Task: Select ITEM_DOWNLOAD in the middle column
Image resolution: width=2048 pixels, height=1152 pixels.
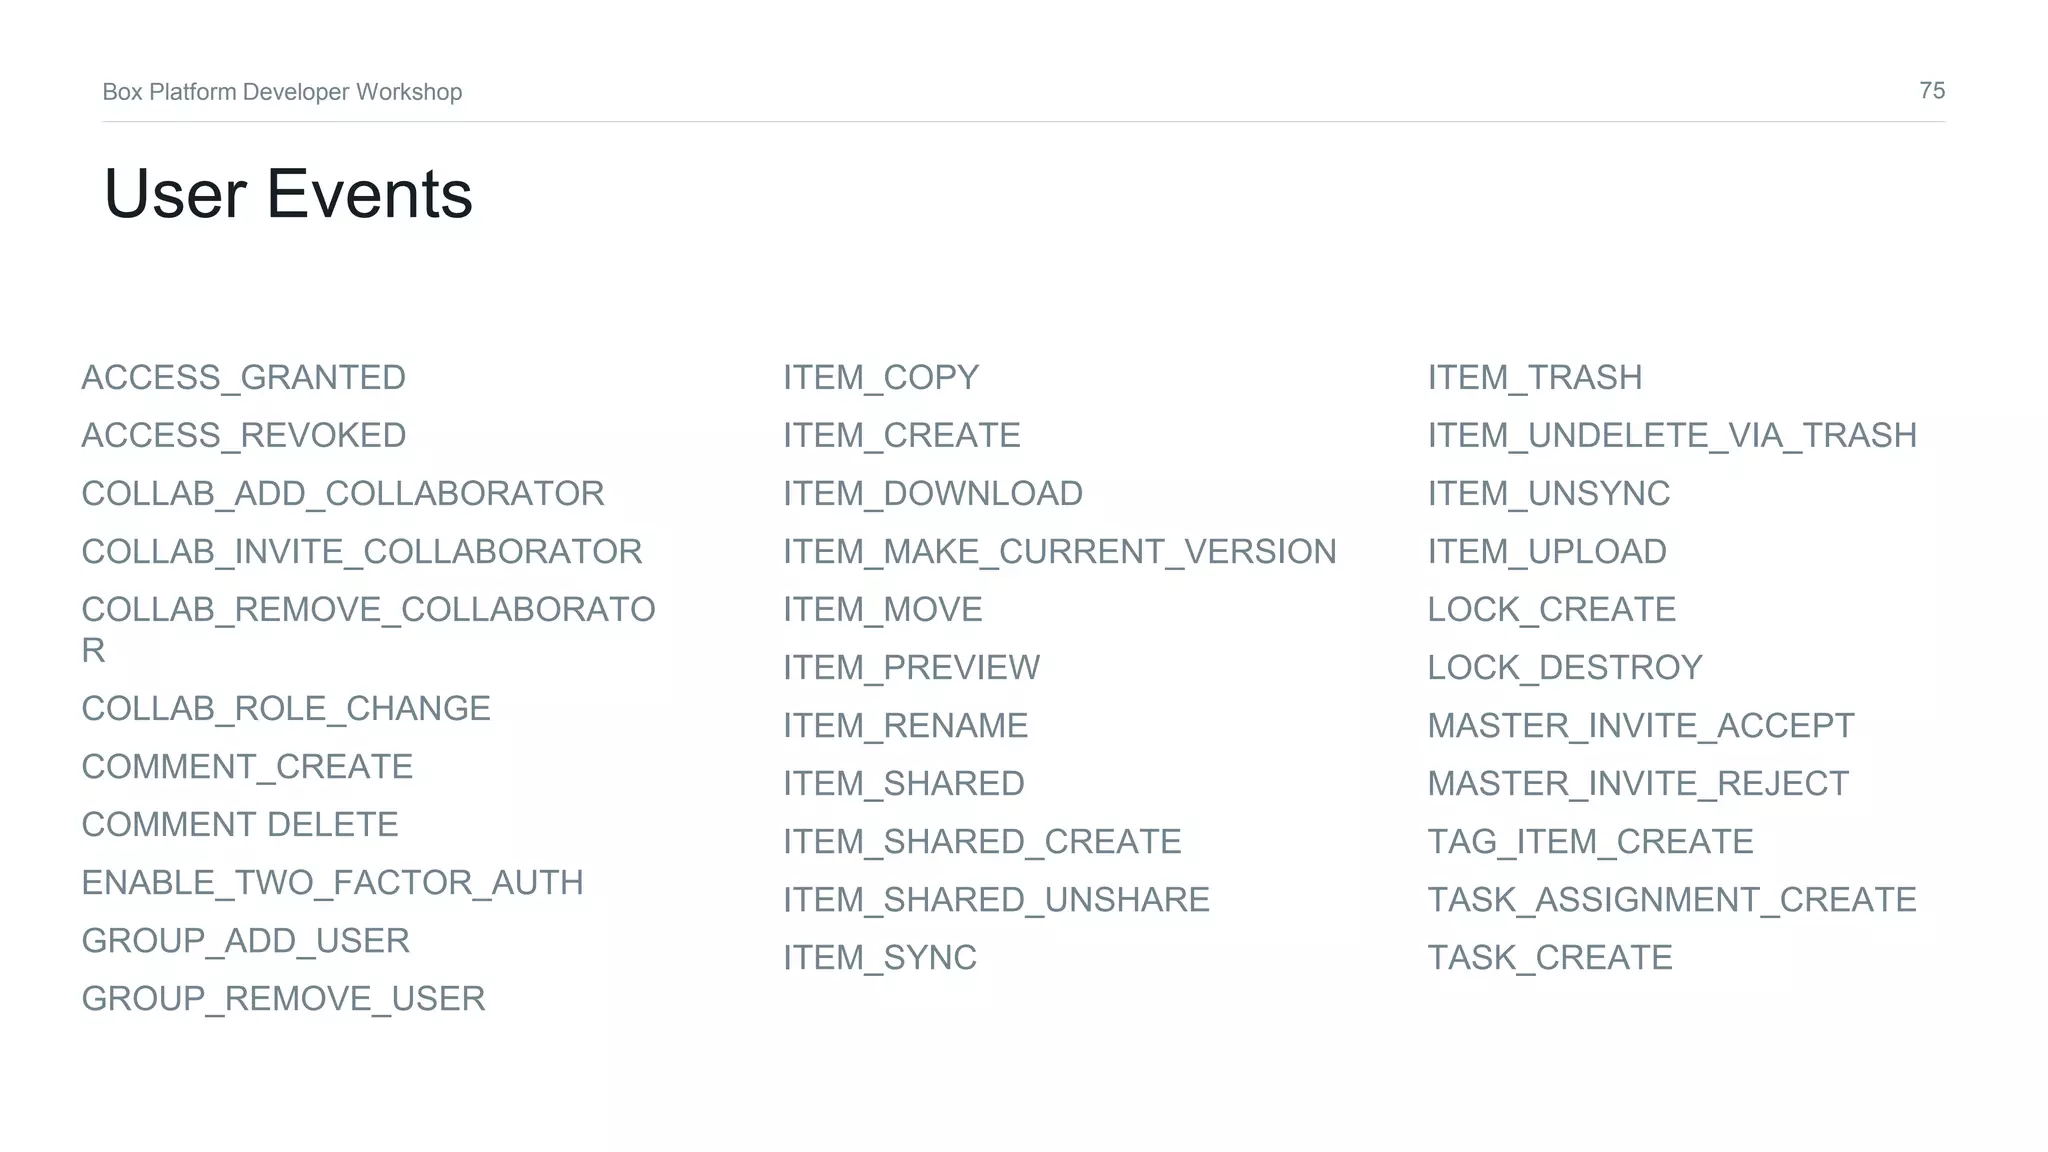Action: 932,493
